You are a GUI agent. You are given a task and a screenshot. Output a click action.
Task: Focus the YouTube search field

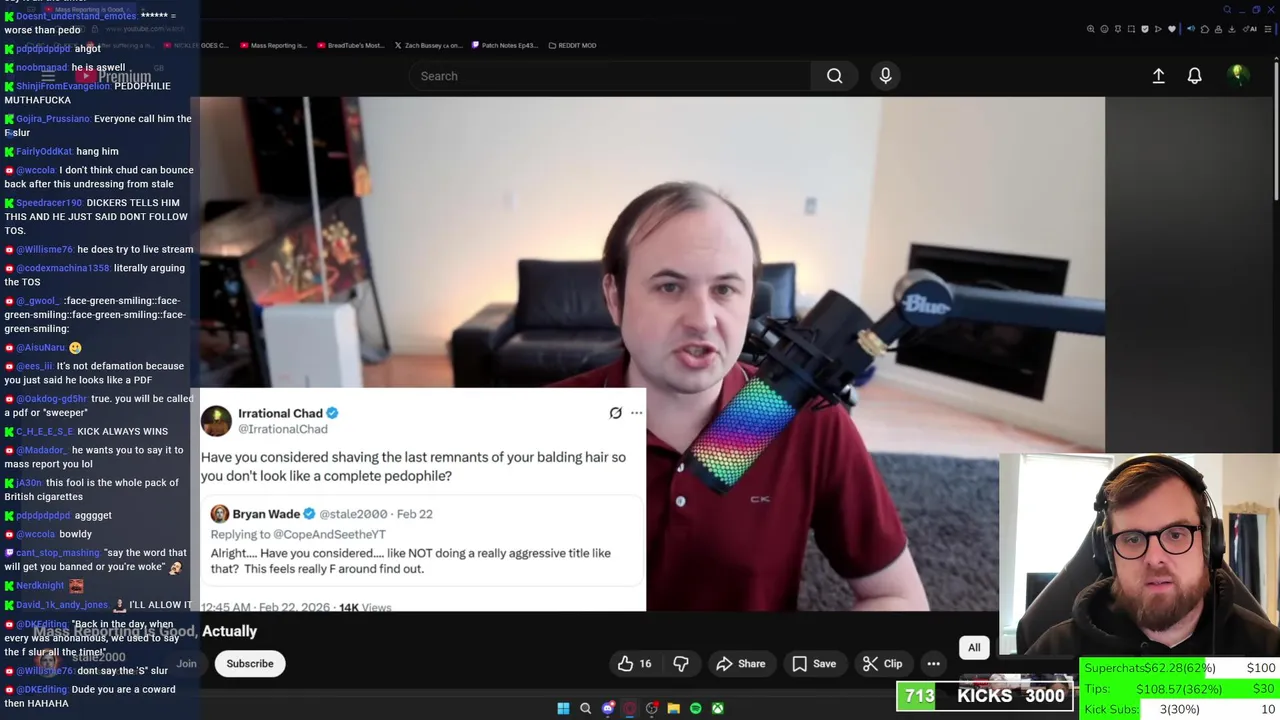pyautogui.click(x=610, y=76)
